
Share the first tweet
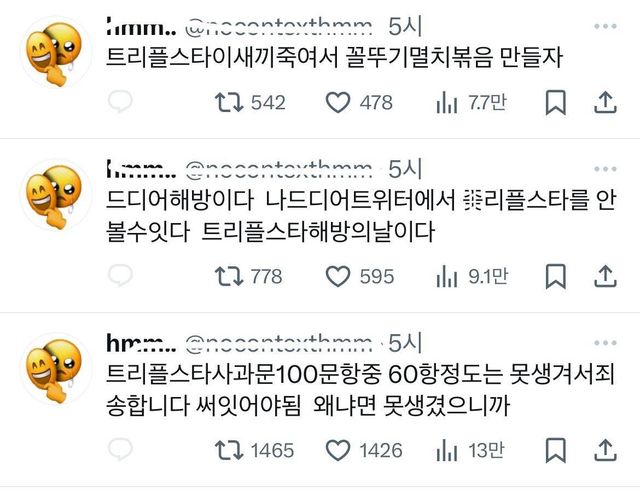click(605, 102)
